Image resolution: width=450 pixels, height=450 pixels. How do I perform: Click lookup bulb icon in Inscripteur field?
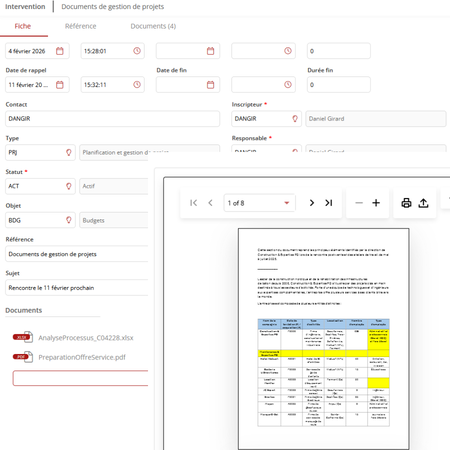(295, 119)
